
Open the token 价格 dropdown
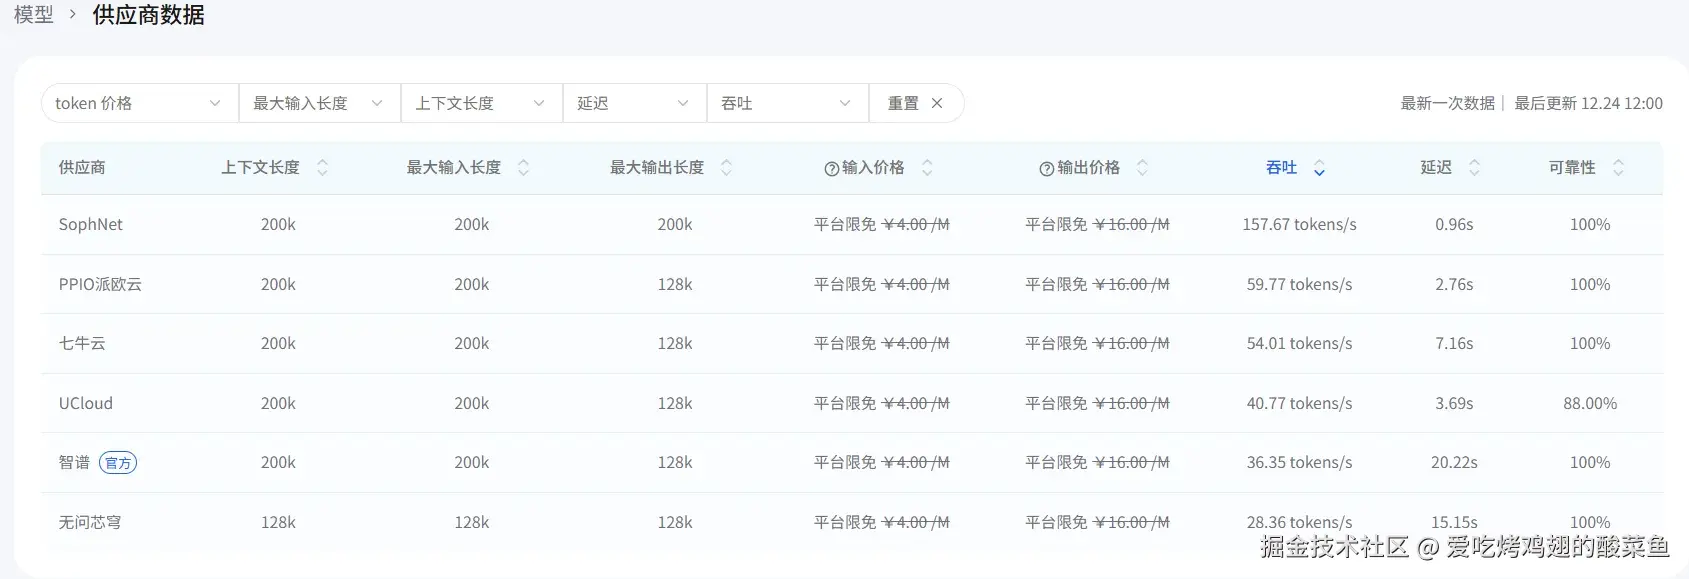tap(139, 103)
